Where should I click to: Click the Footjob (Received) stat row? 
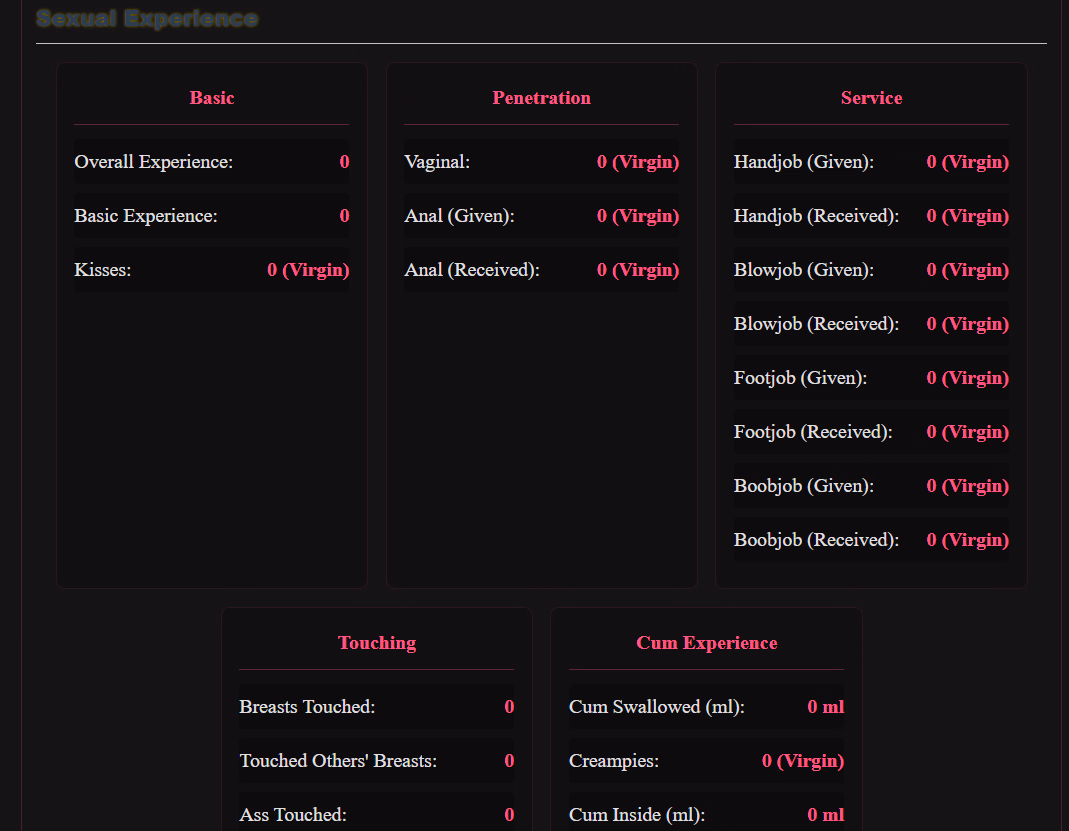[871, 432]
